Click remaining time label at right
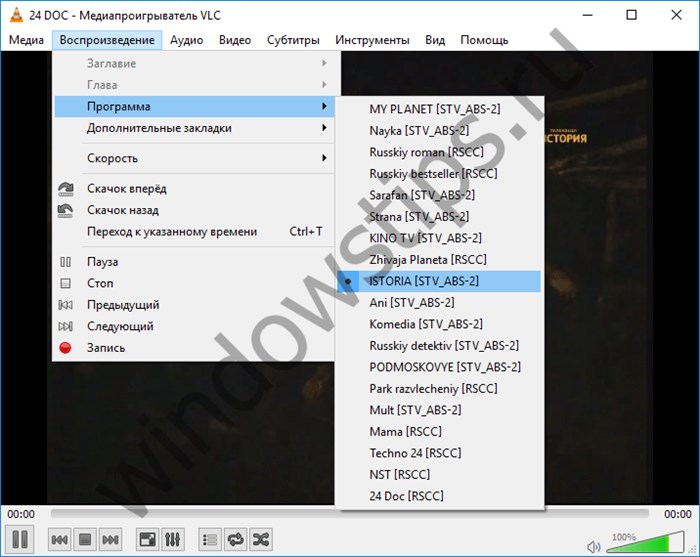The height and width of the screenshot is (557, 700). [x=678, y=514]
